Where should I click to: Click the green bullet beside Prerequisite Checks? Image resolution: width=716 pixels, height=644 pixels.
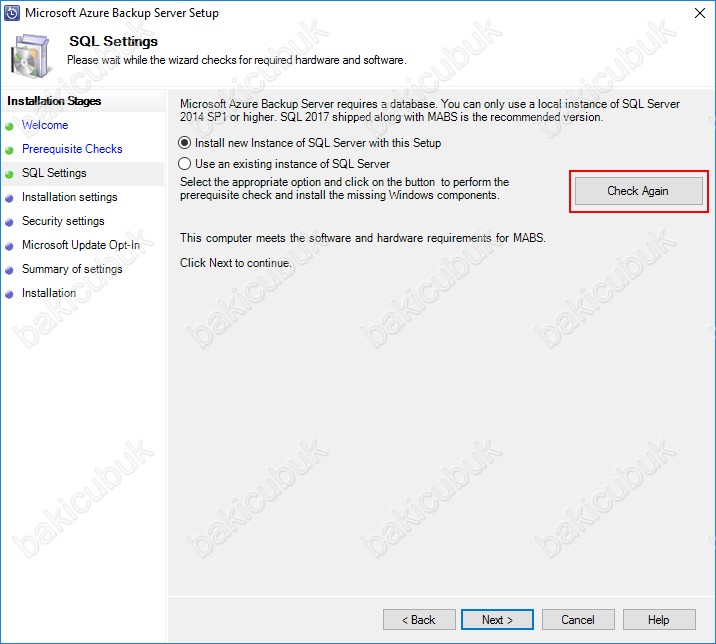click(x=9, y=150)
